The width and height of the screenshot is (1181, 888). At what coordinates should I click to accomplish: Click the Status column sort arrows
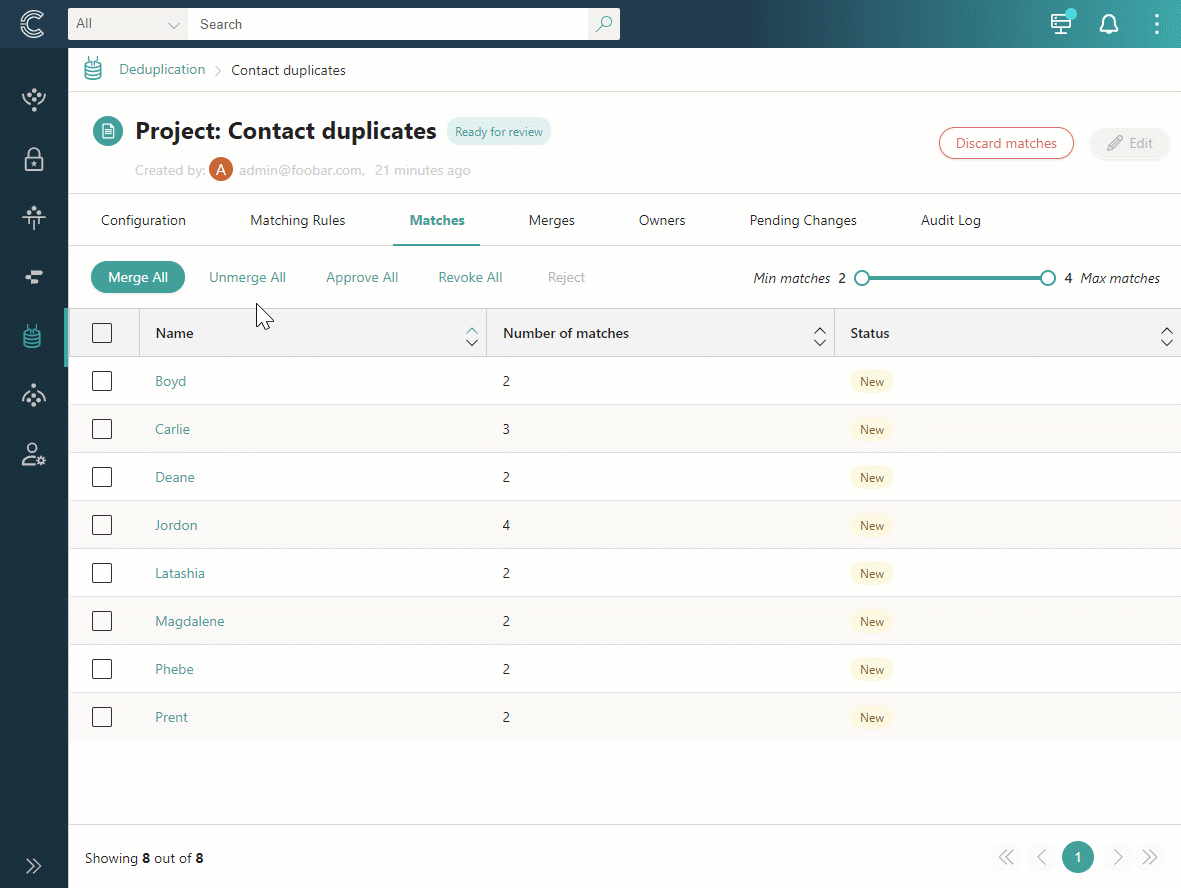click(1166, 332)
